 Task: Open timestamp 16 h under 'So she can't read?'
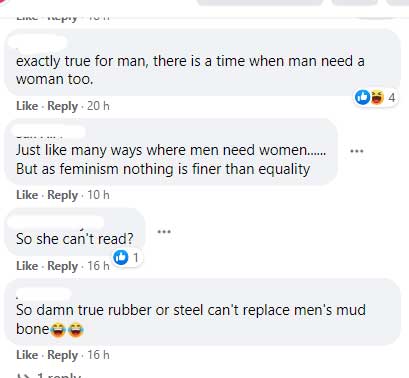click(98, 266)
